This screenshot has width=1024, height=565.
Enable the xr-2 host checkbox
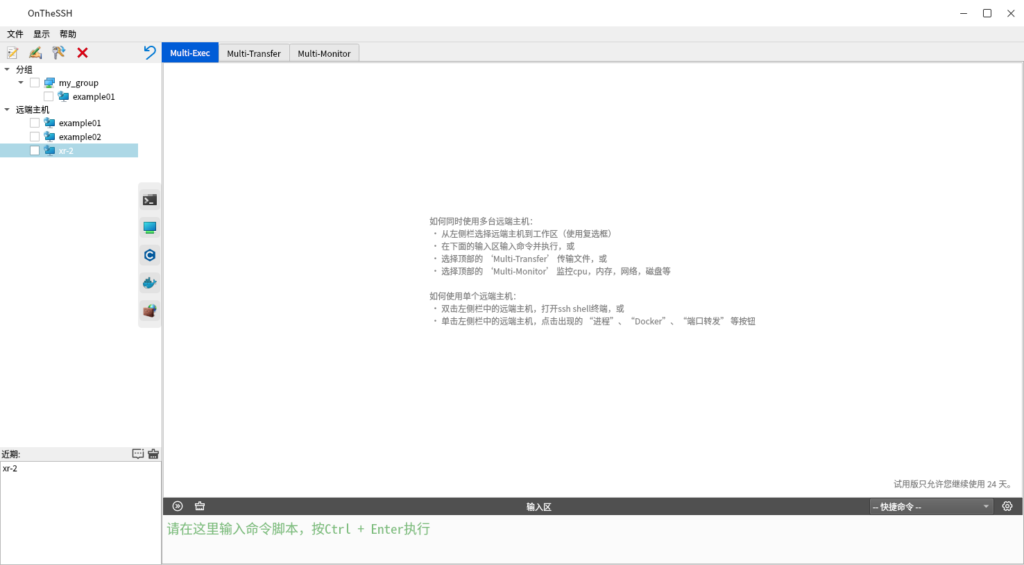35,151
